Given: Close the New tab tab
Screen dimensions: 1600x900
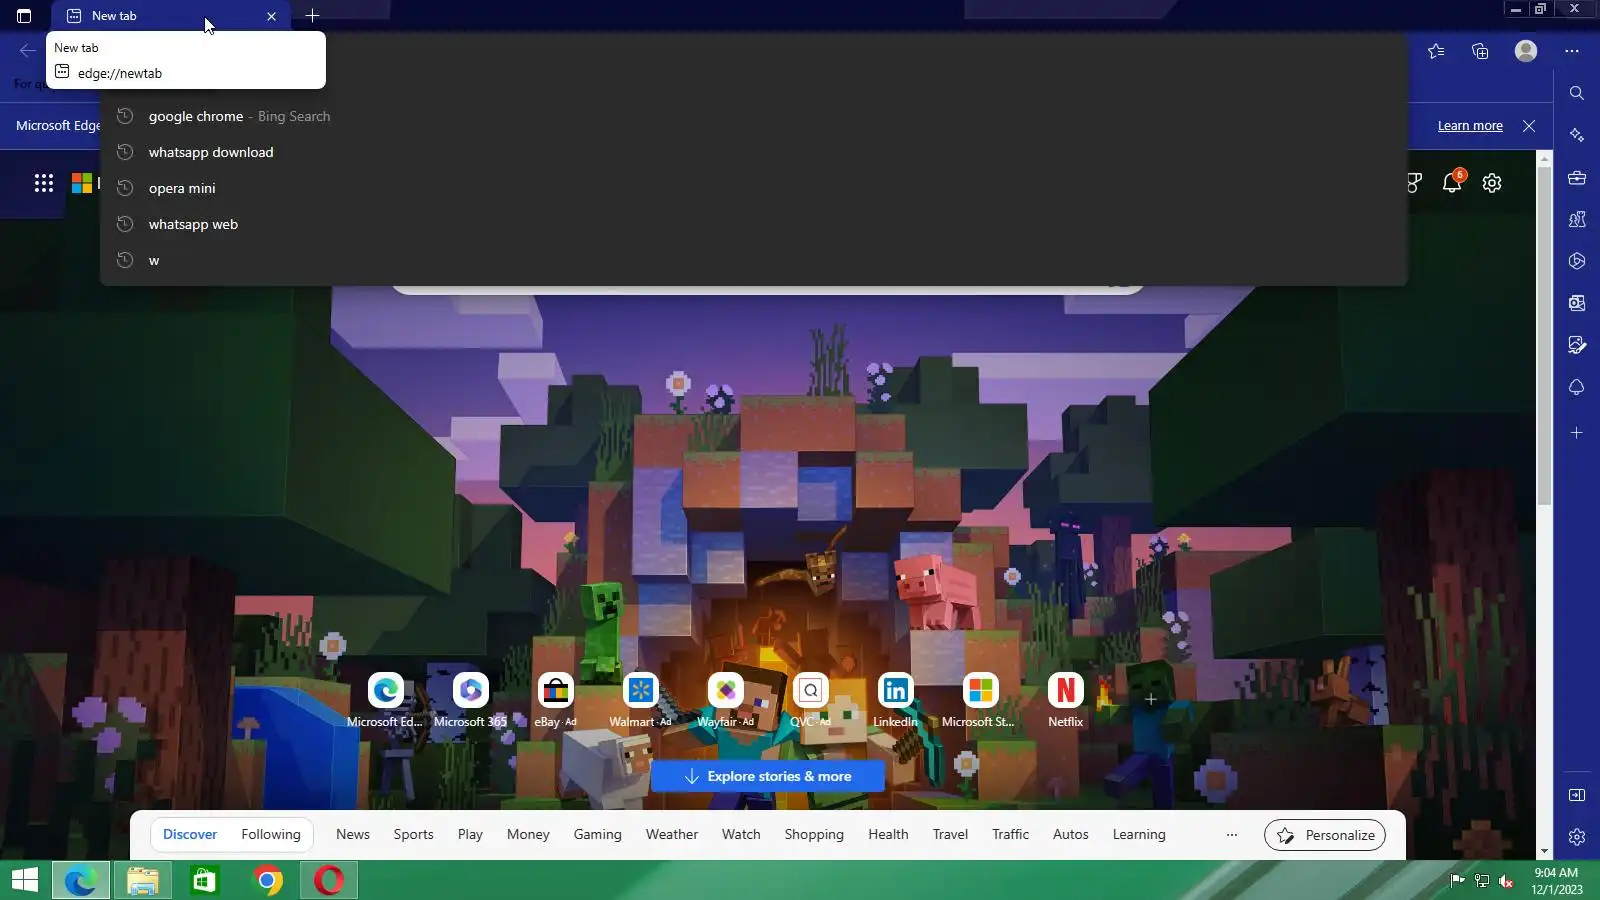Looking at the screenshot, I should [271, 16].
